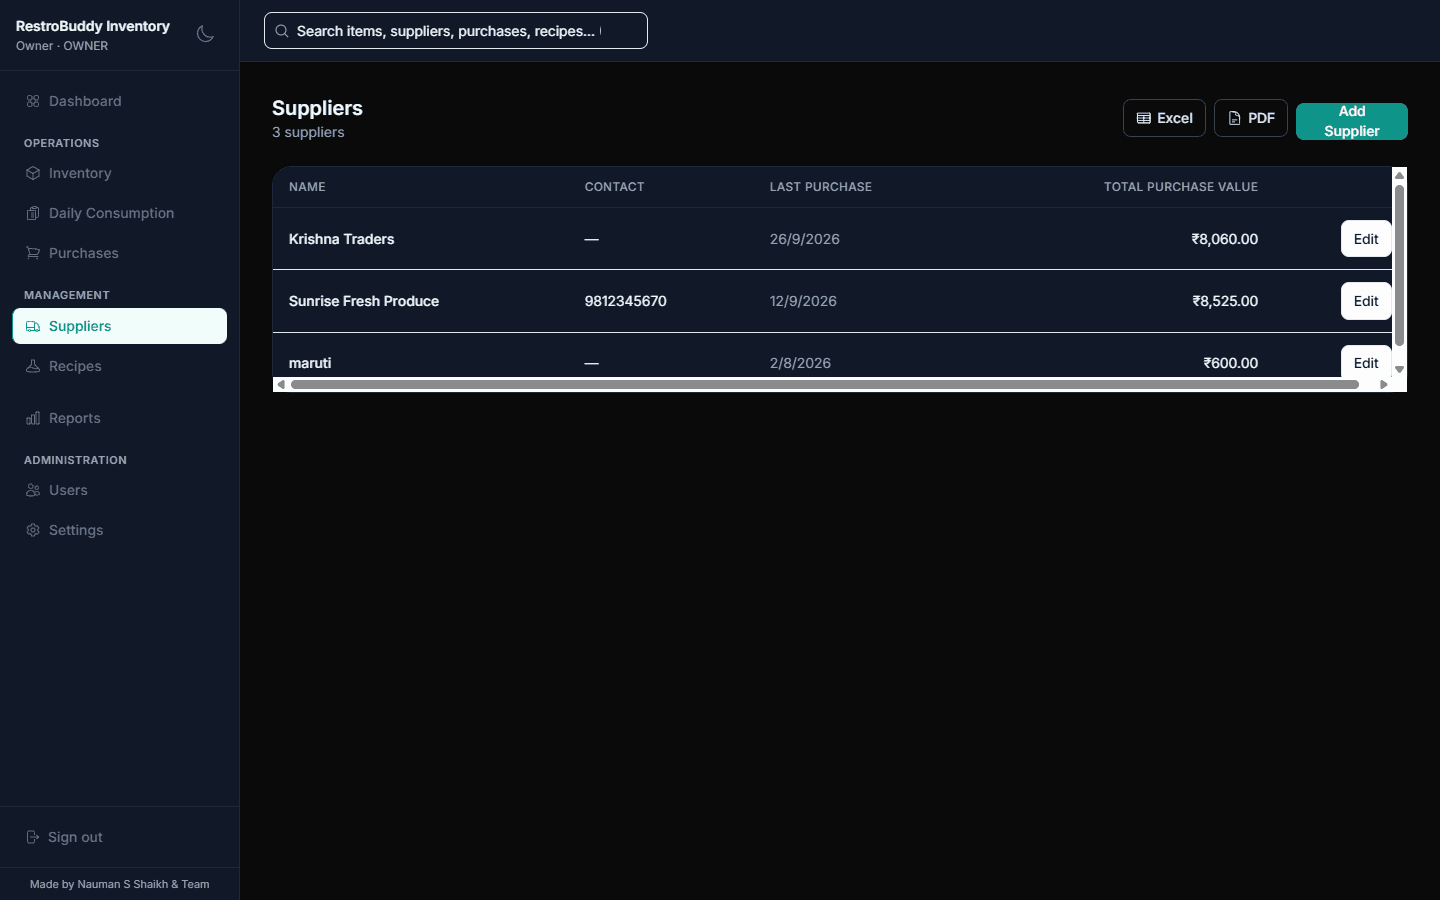This screenshot has height=900, width=1440.
Task: Click the Daily Consumption clipboard icon
Action: [33, 213]
